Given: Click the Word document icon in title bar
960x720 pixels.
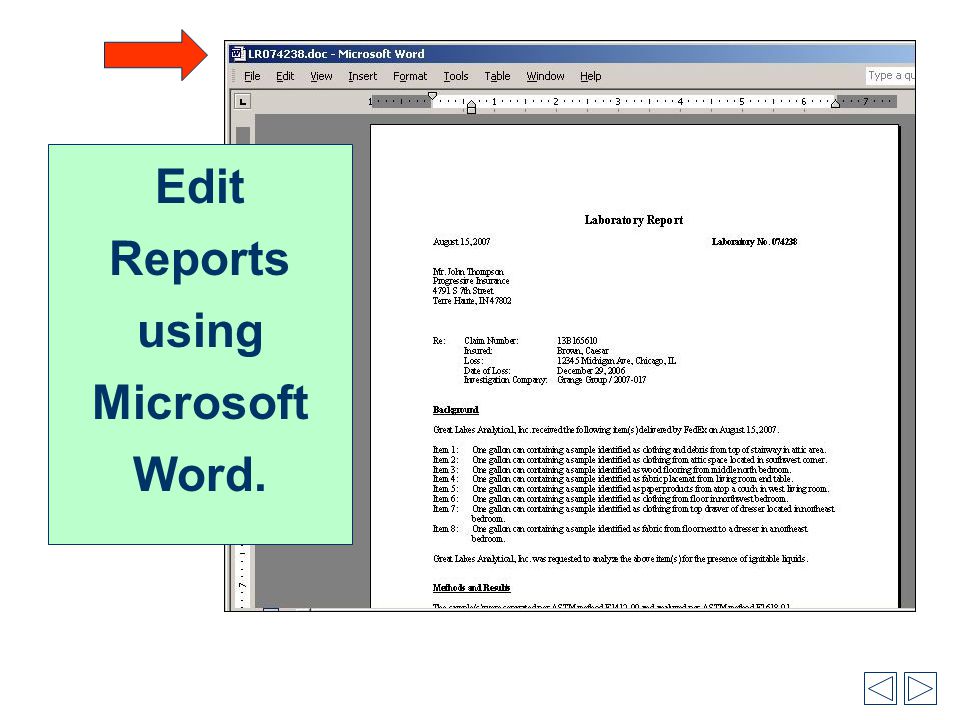Looking at the screenshot, I should click(238, 54).
